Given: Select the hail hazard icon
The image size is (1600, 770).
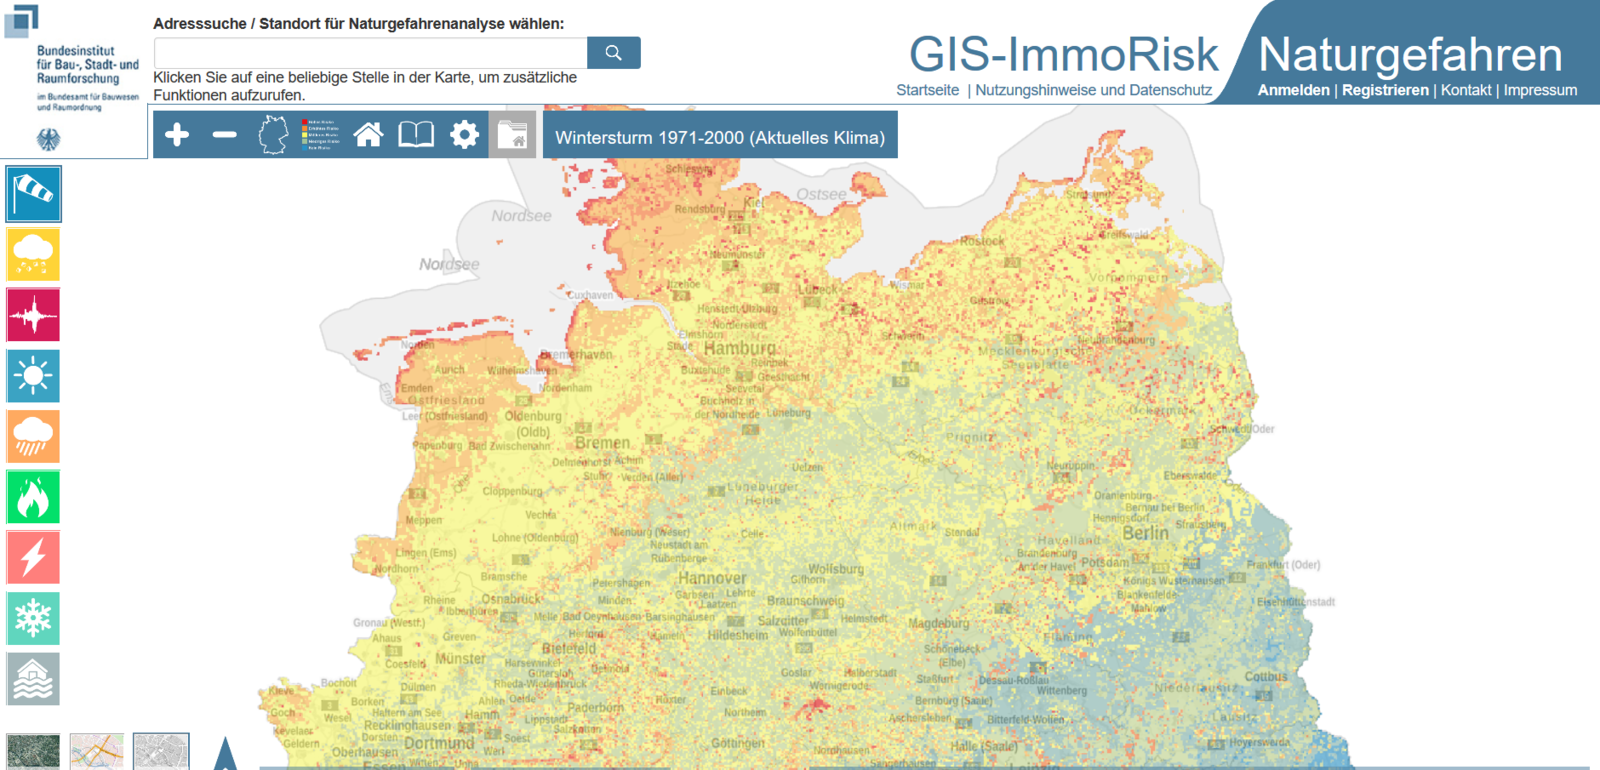Looking at the screenshot, I should (33, 254).
